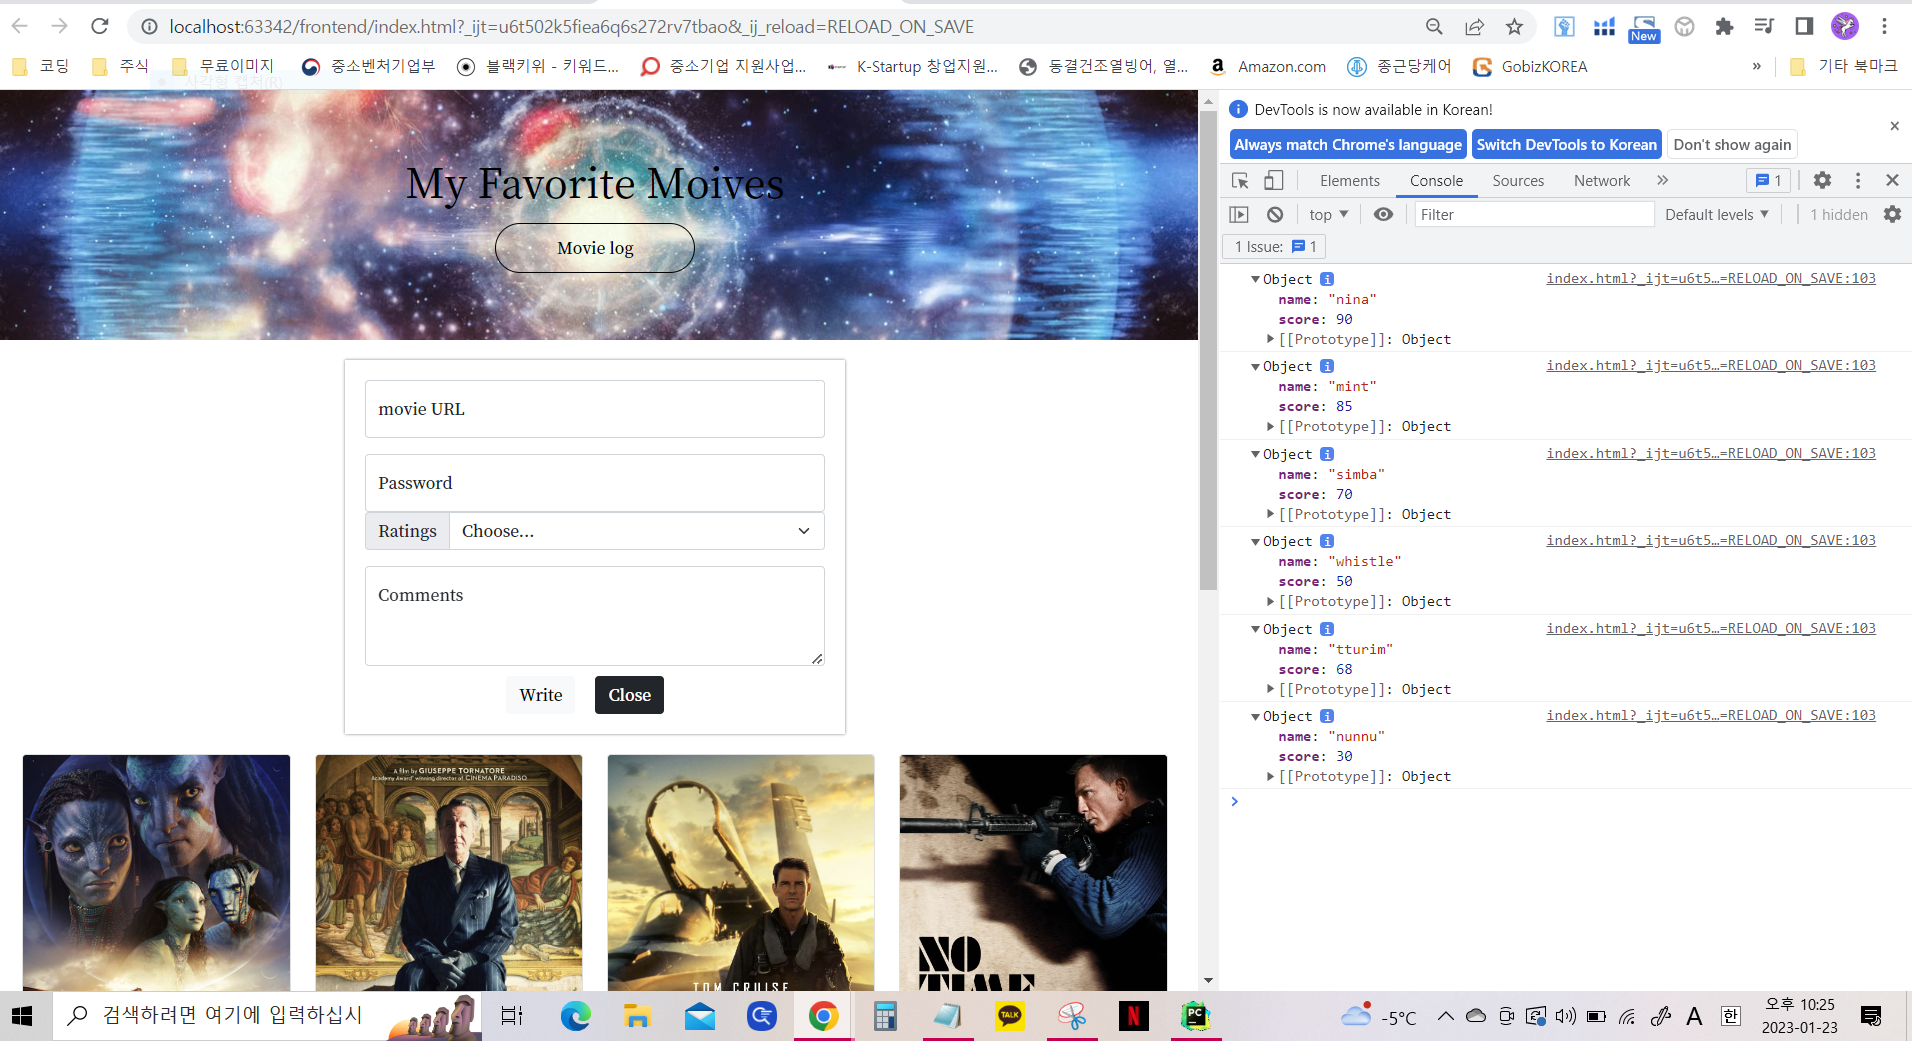Open Netflix from the taskbar

click(1133, 1016)
